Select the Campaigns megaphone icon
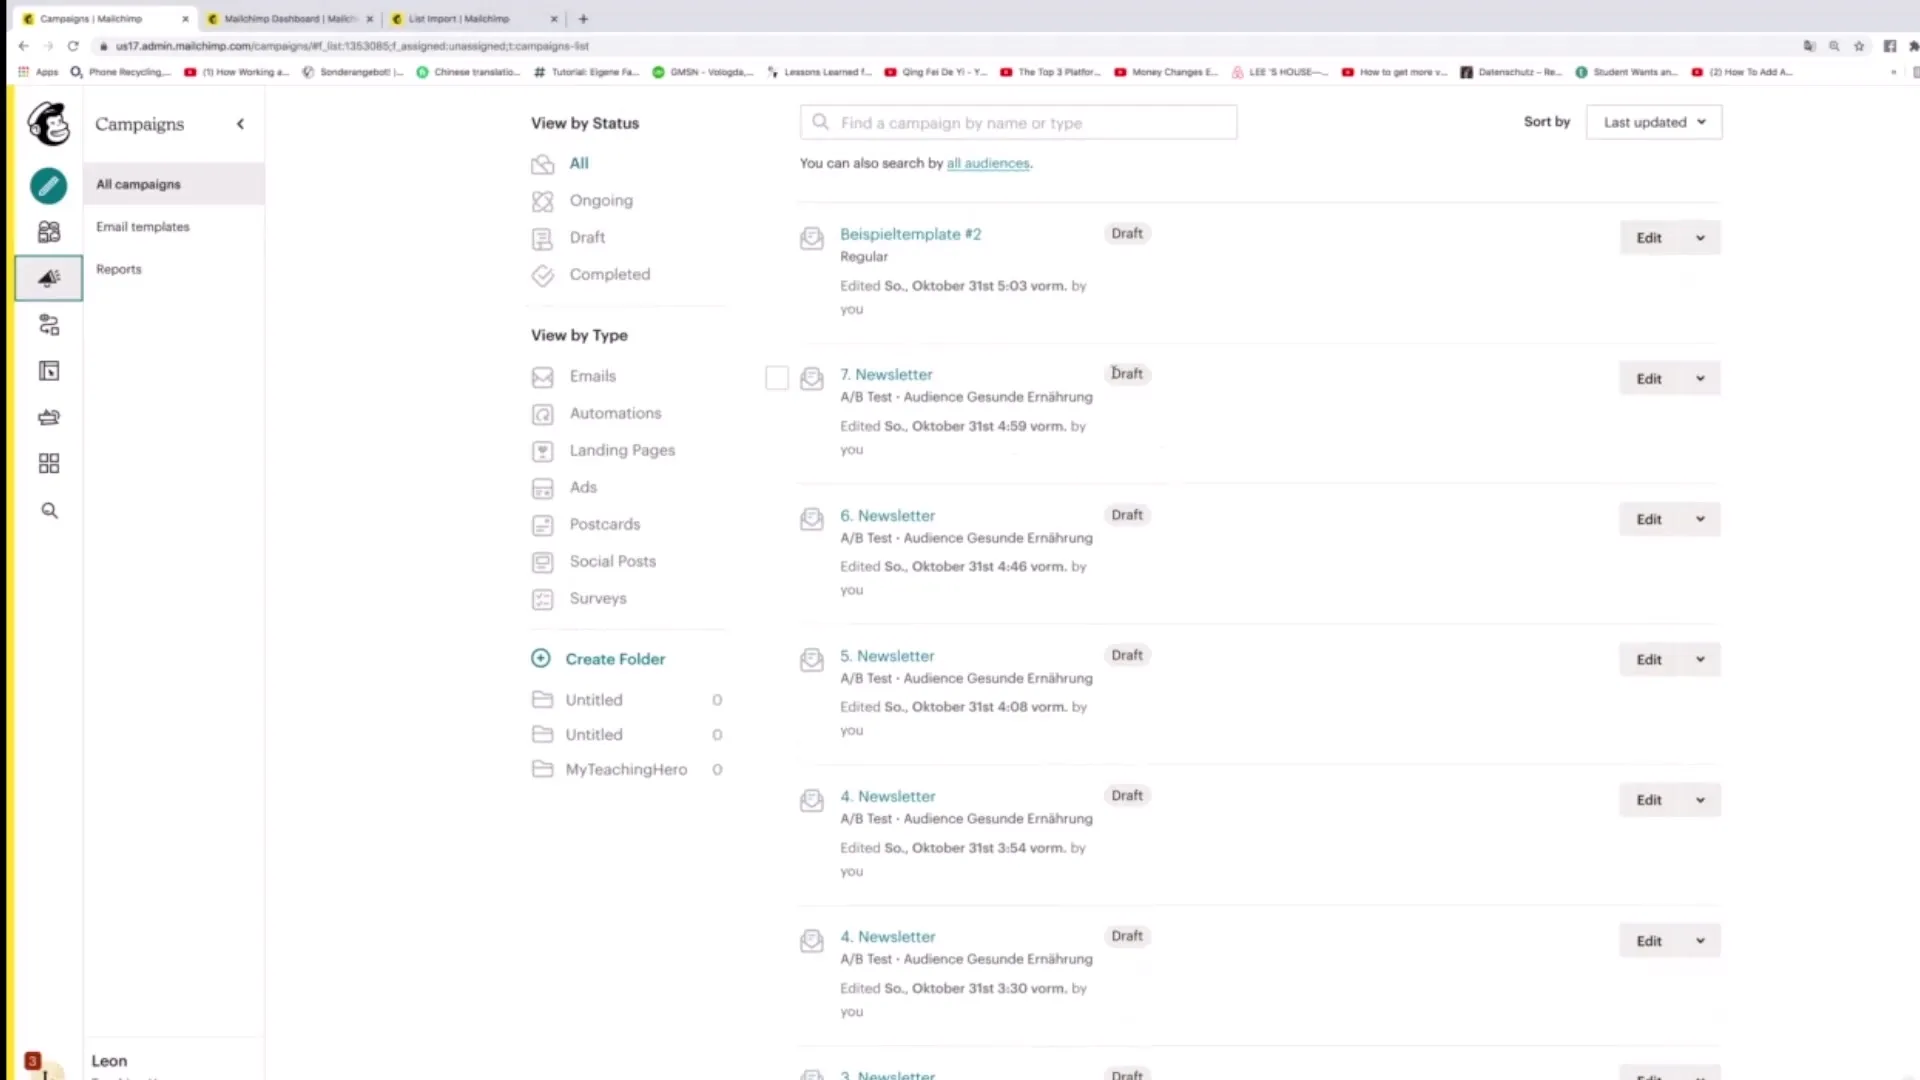This screenshot has height=1080, width=1920. click(x=48, y=278)
